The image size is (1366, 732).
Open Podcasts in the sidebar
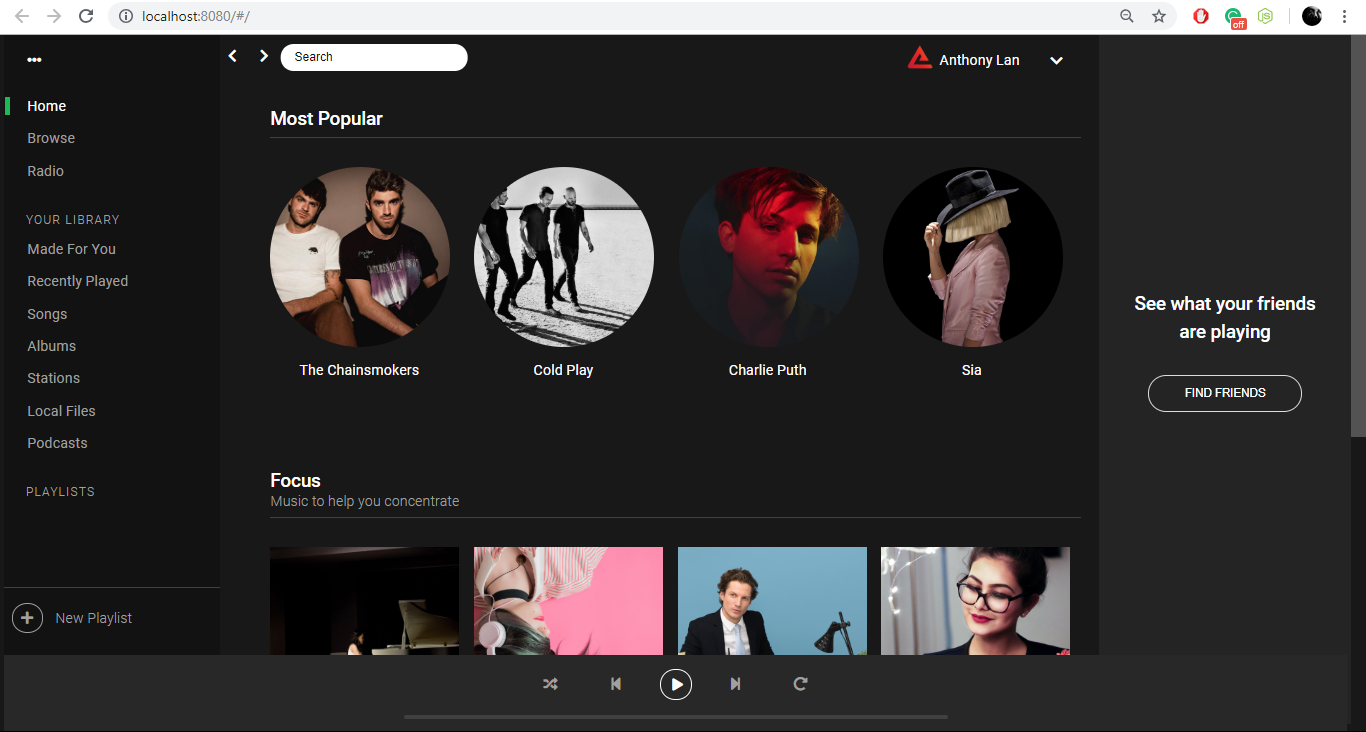tap(57, 443)
